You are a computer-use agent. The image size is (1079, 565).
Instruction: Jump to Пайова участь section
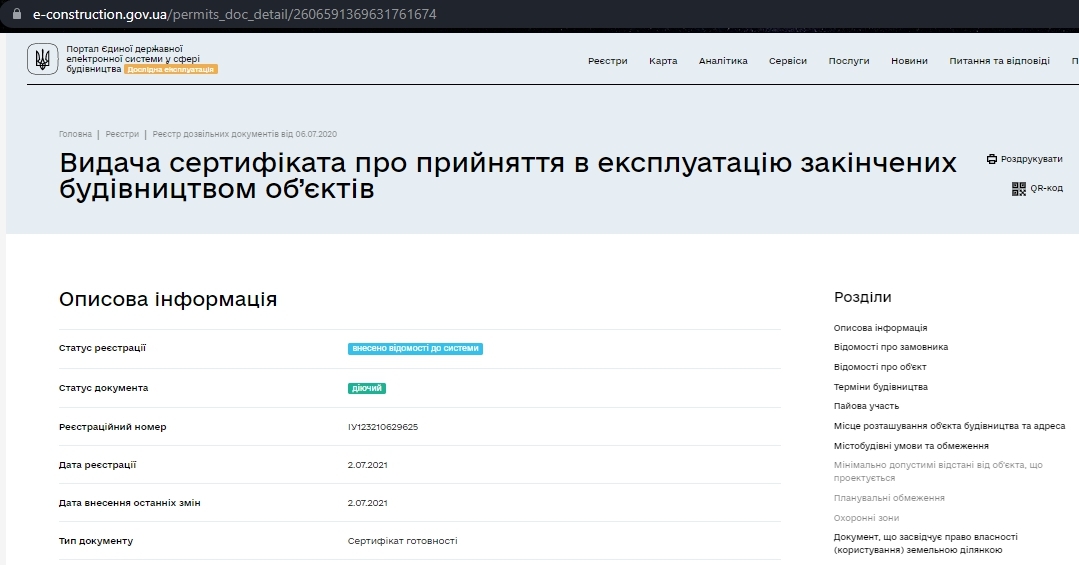[x=866, y=407]
